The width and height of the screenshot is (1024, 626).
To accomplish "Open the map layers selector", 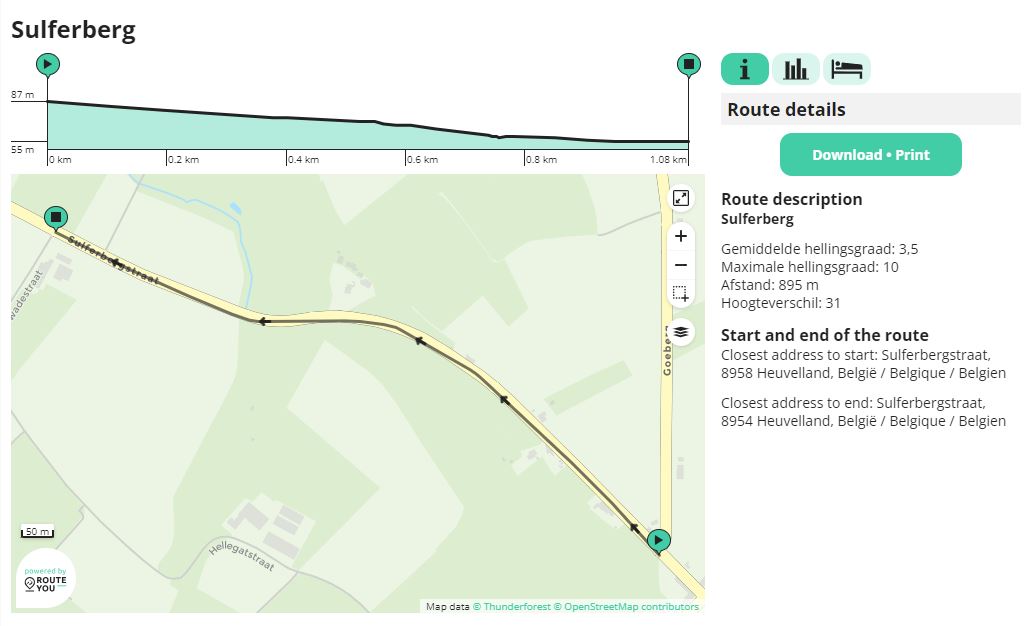I will click(681, 332).
